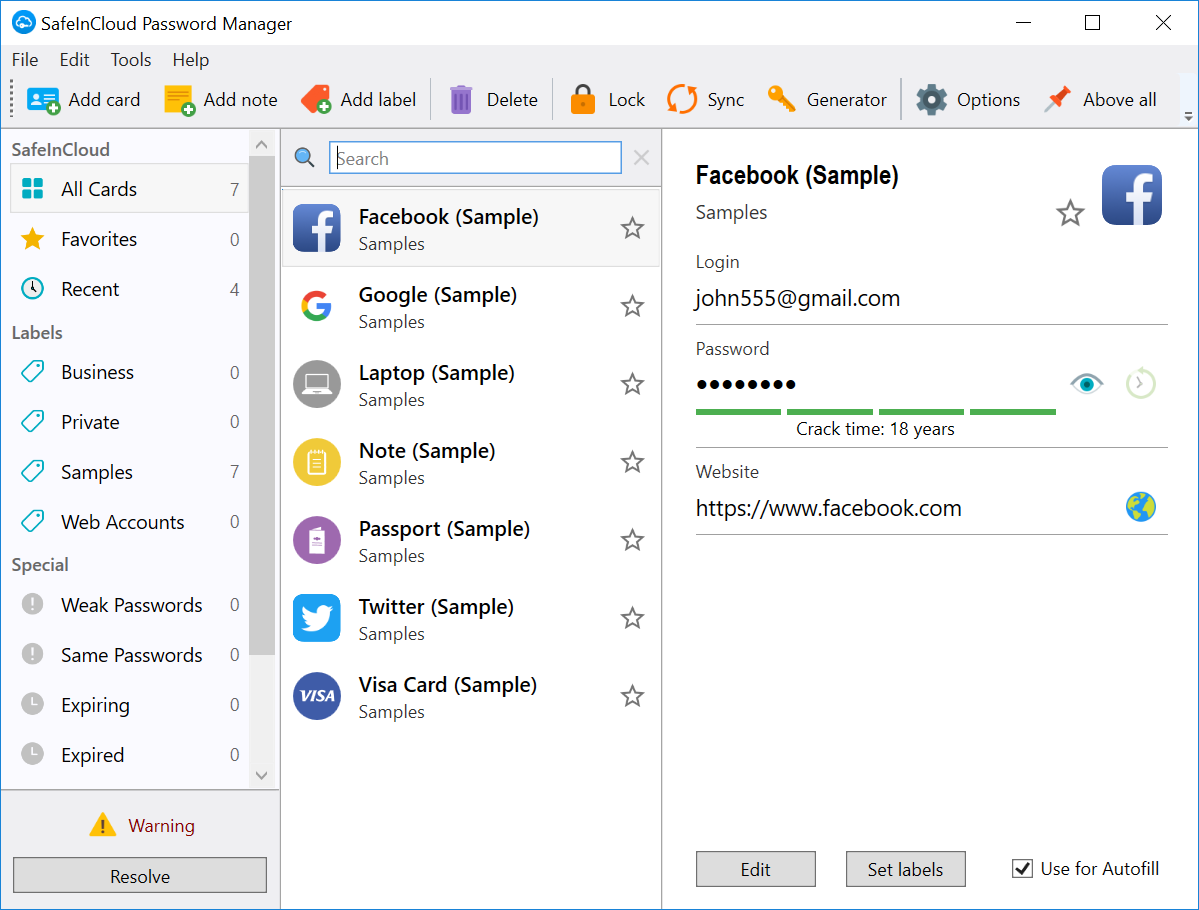Select the Visa Card (Sample) icon
Viewport: 1199px width, 910px height.
[x=317, y=696]
